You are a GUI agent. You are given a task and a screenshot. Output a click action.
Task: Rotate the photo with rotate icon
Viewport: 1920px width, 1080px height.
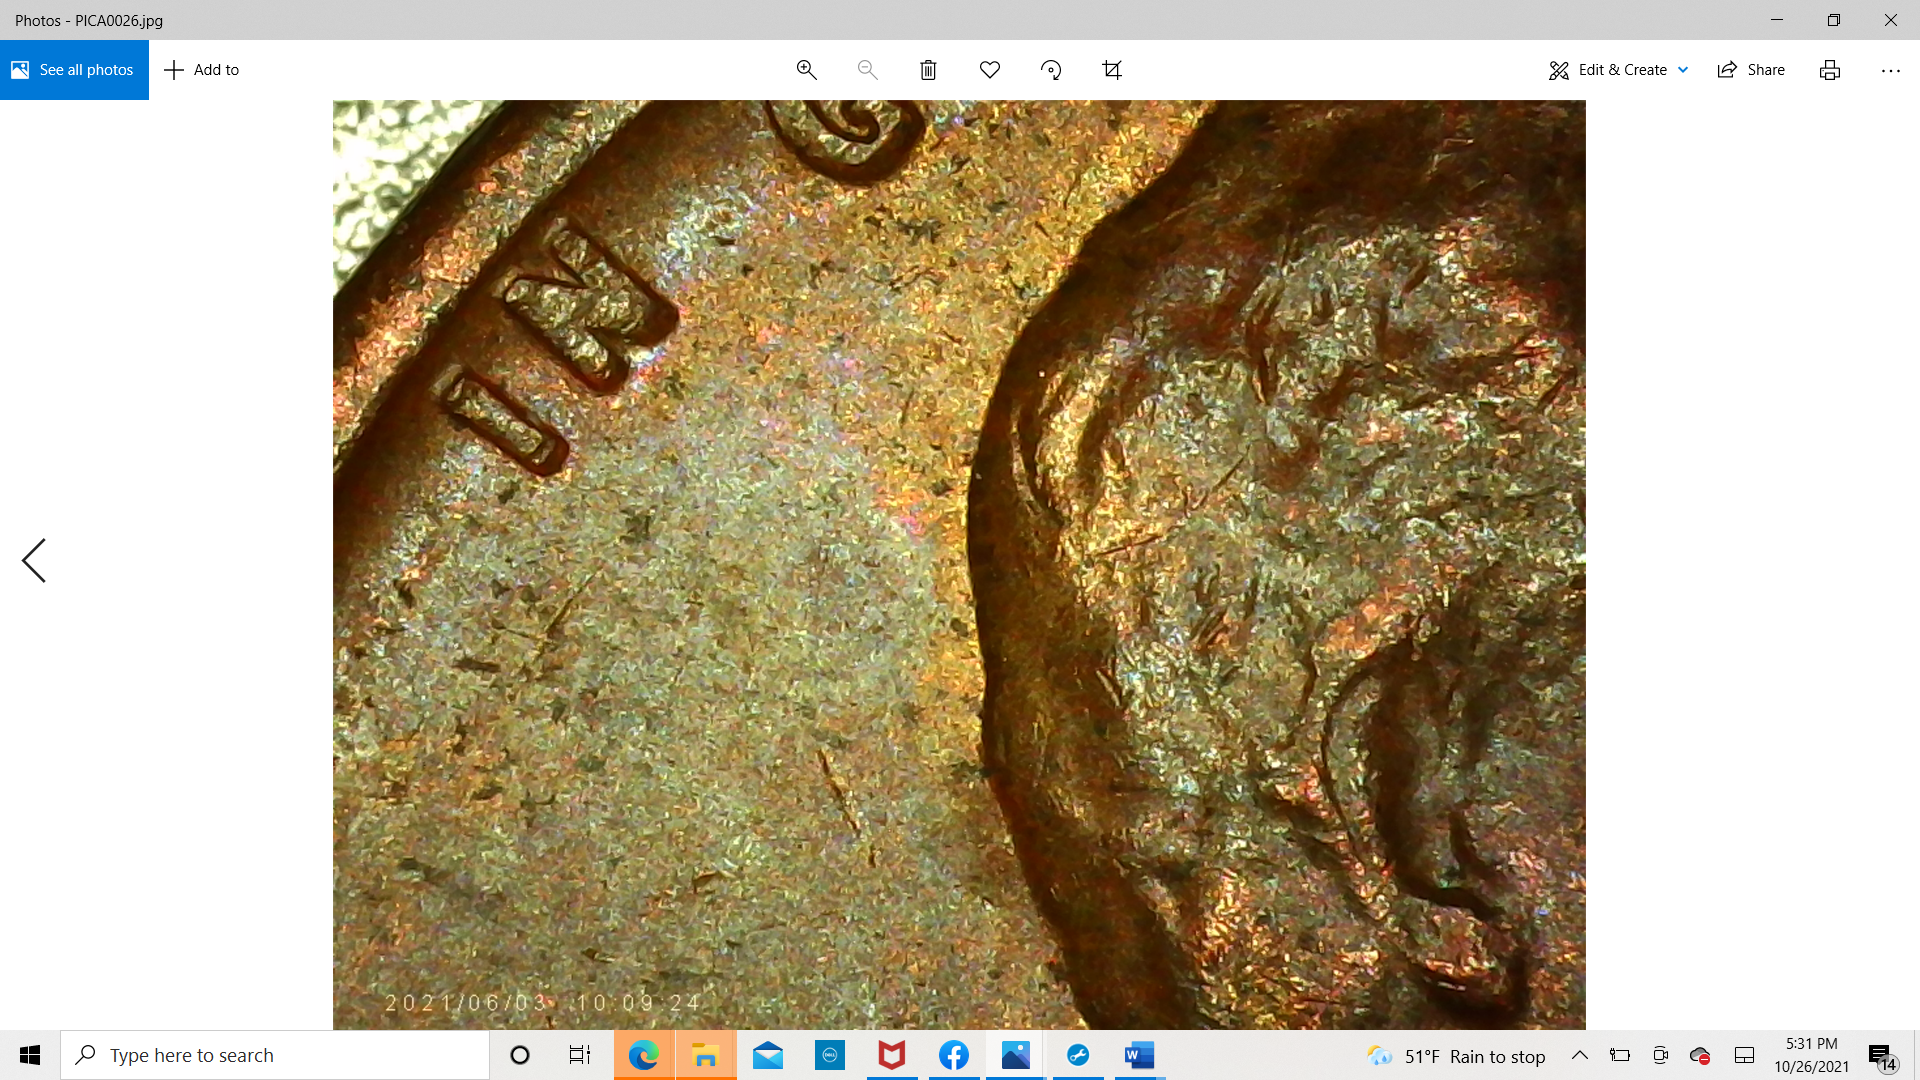1051,70
